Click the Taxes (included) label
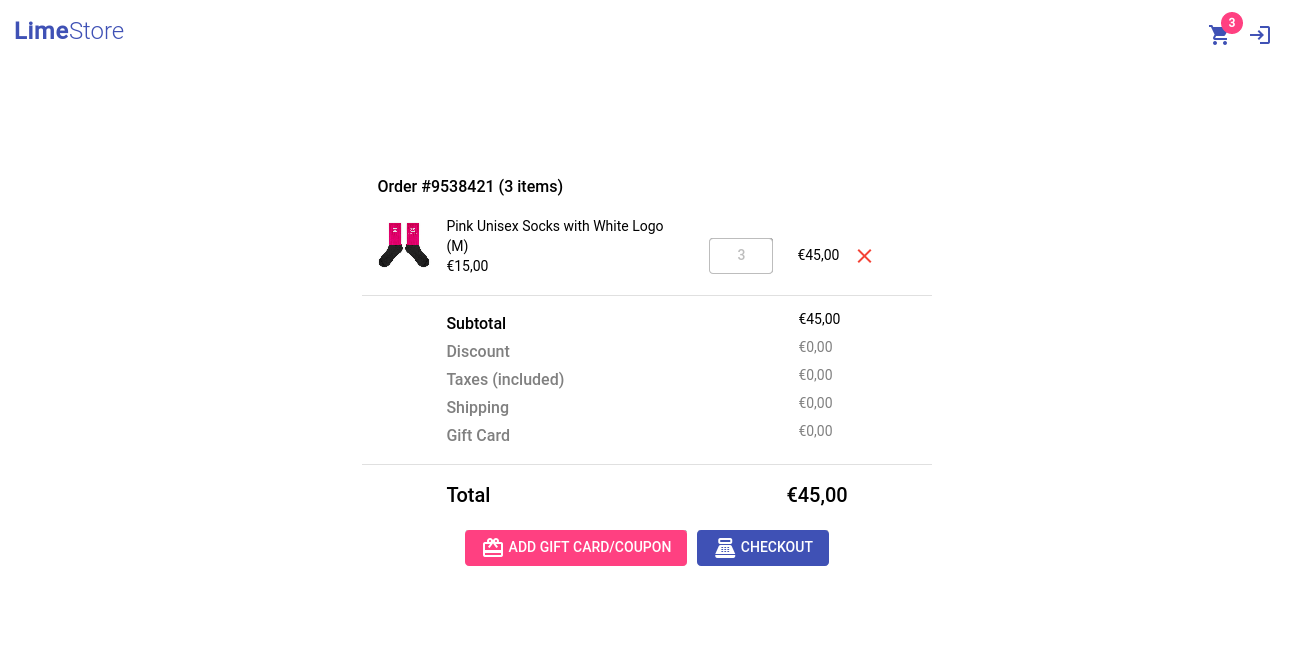This screenshot has height=667, width=1294. coord(505,380)
